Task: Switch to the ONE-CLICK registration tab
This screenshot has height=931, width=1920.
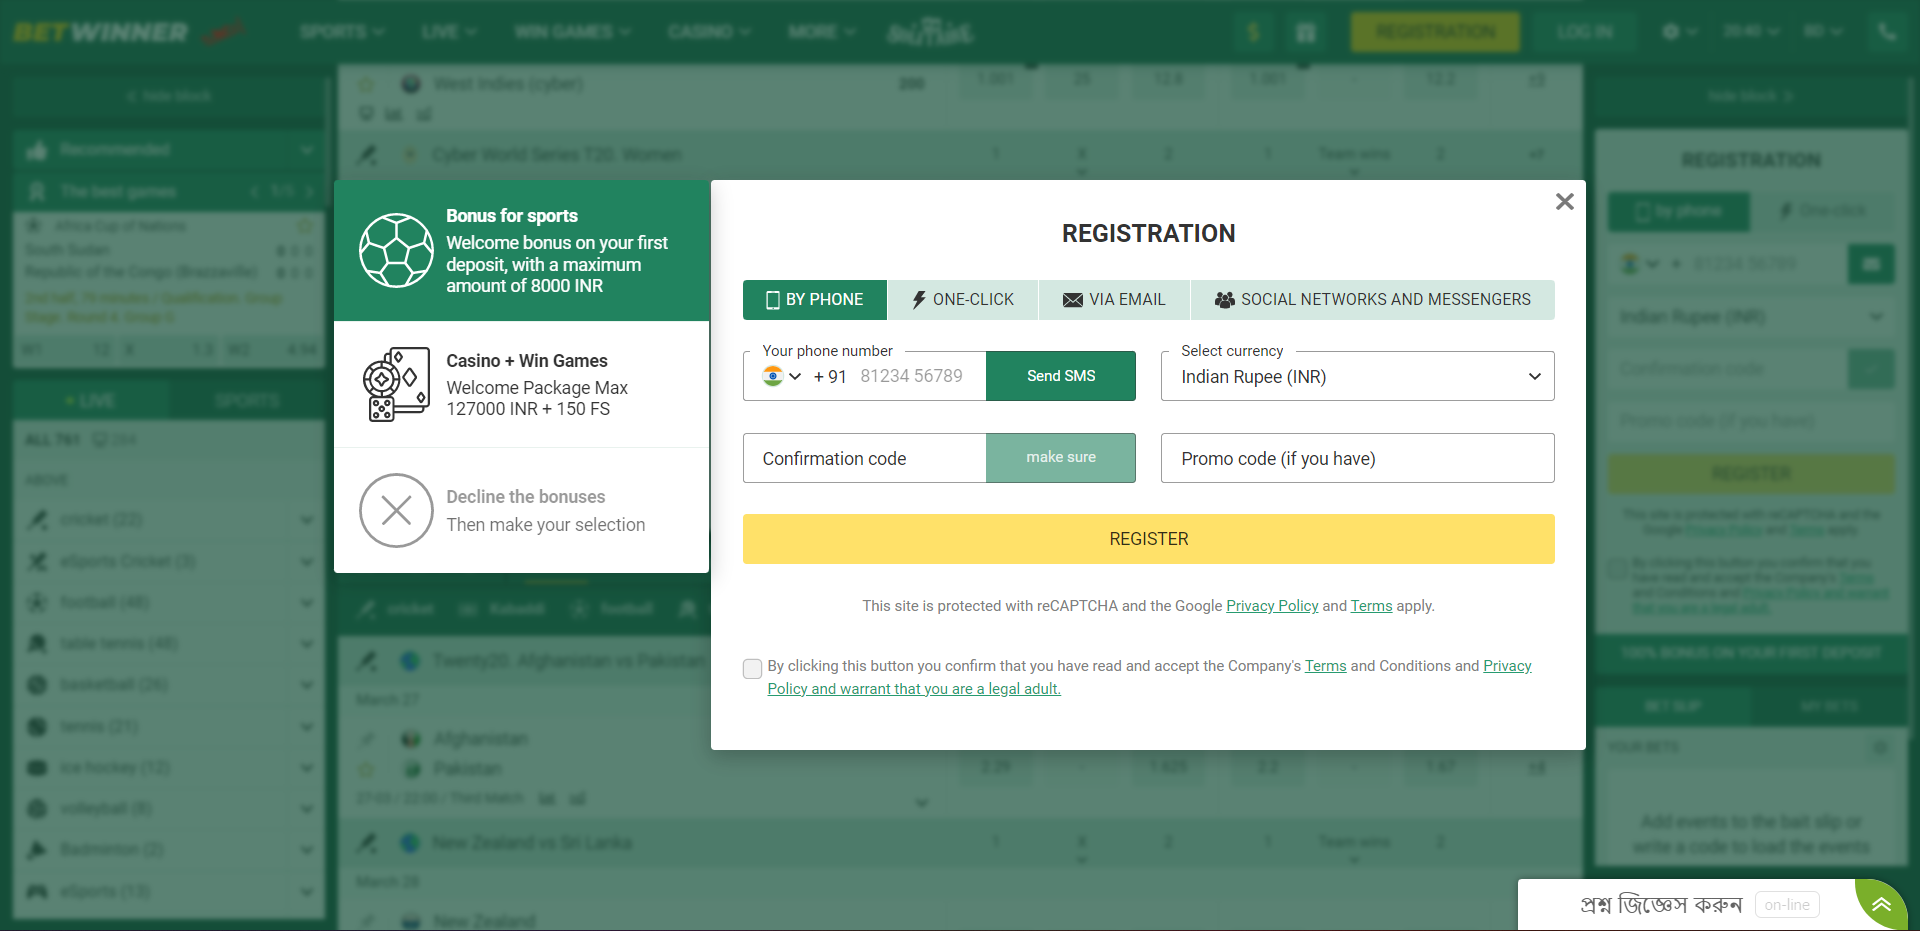Action: (x=962, y=300)
